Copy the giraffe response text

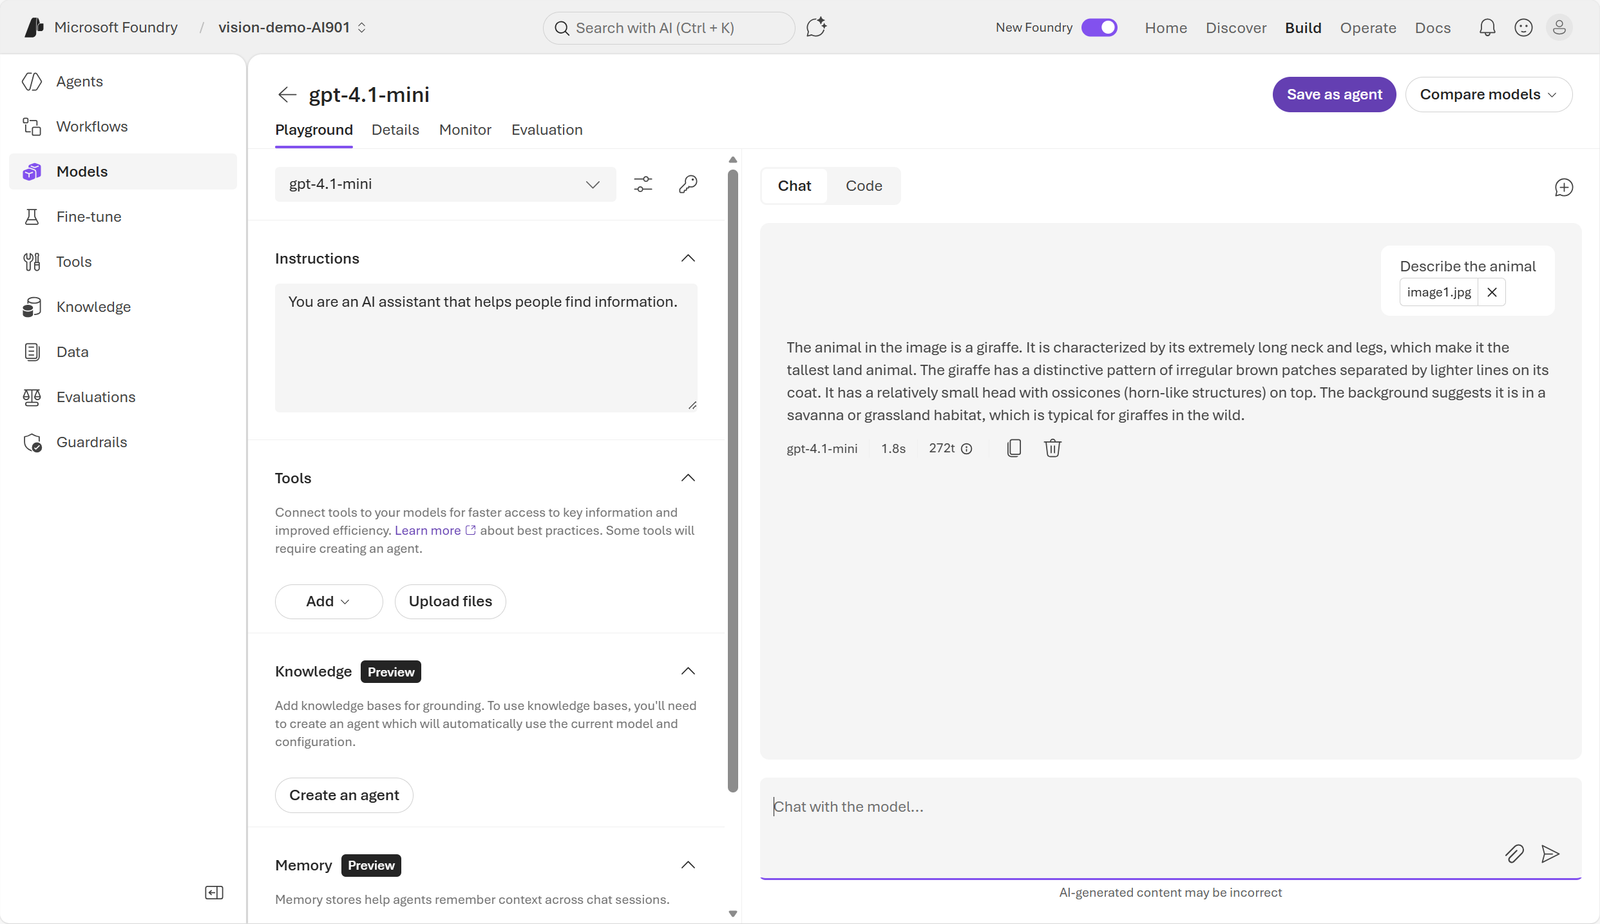1014,448
